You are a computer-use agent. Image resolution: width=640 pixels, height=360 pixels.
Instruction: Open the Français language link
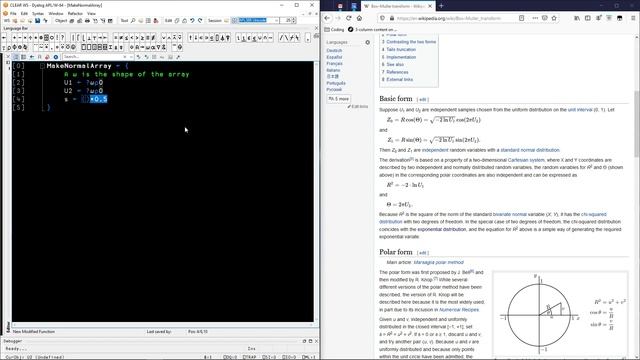(334, 64)
